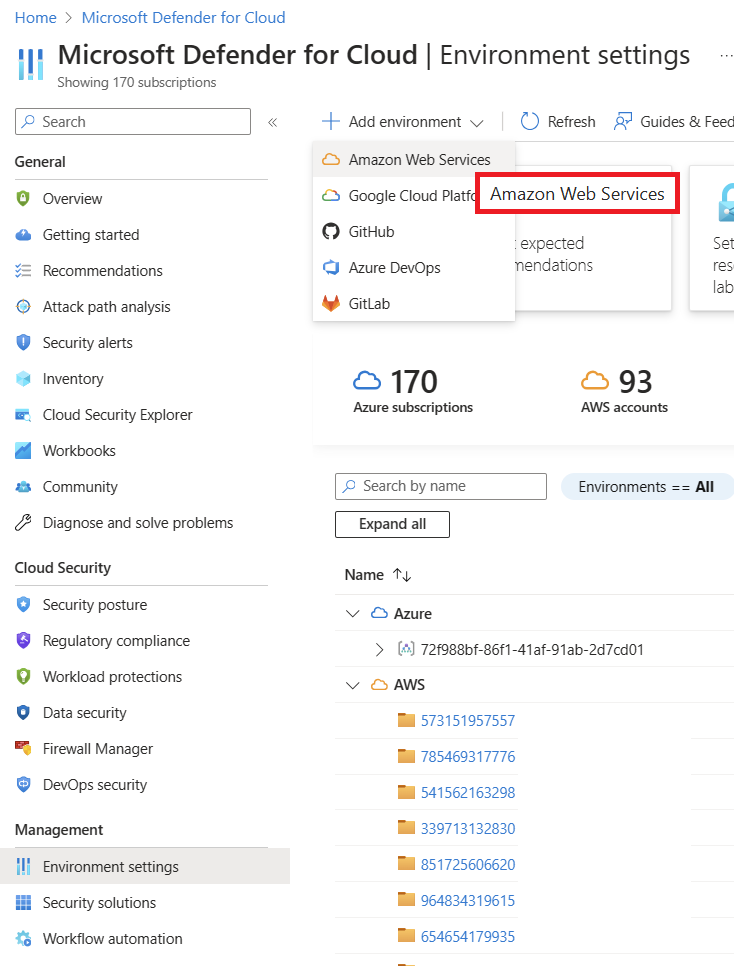734x966 pixels.
Task: Click the Security posture shield icon
Action: coord(23,604)
